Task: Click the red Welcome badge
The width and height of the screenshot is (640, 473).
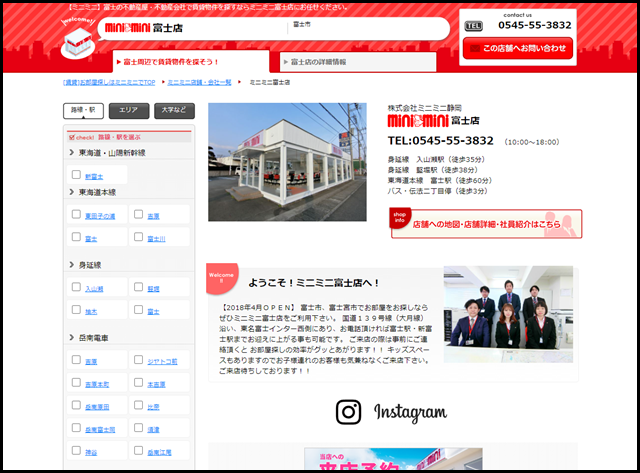Action: [x=222, y=278]
